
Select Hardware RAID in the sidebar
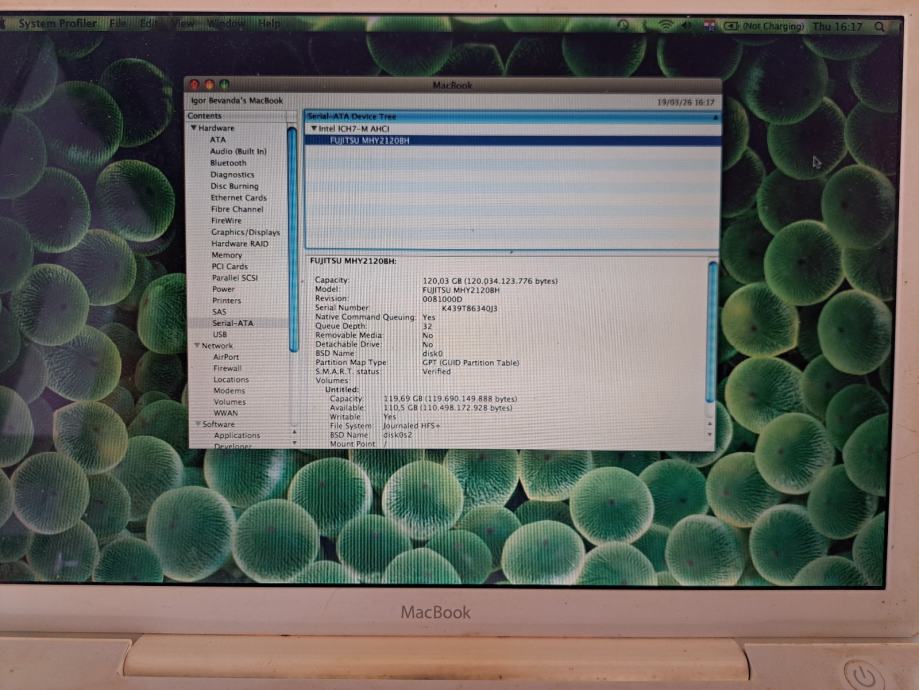pyautogui.click(x=240, y=243)
